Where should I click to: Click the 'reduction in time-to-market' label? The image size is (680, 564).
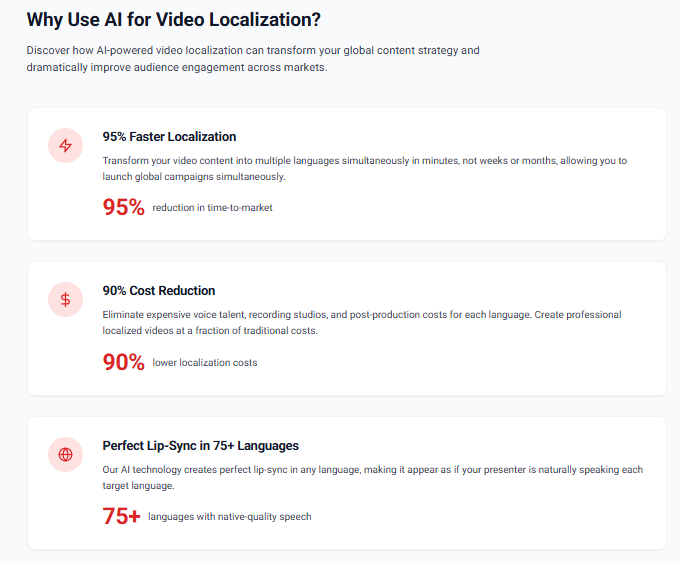[x=212, y=208]
